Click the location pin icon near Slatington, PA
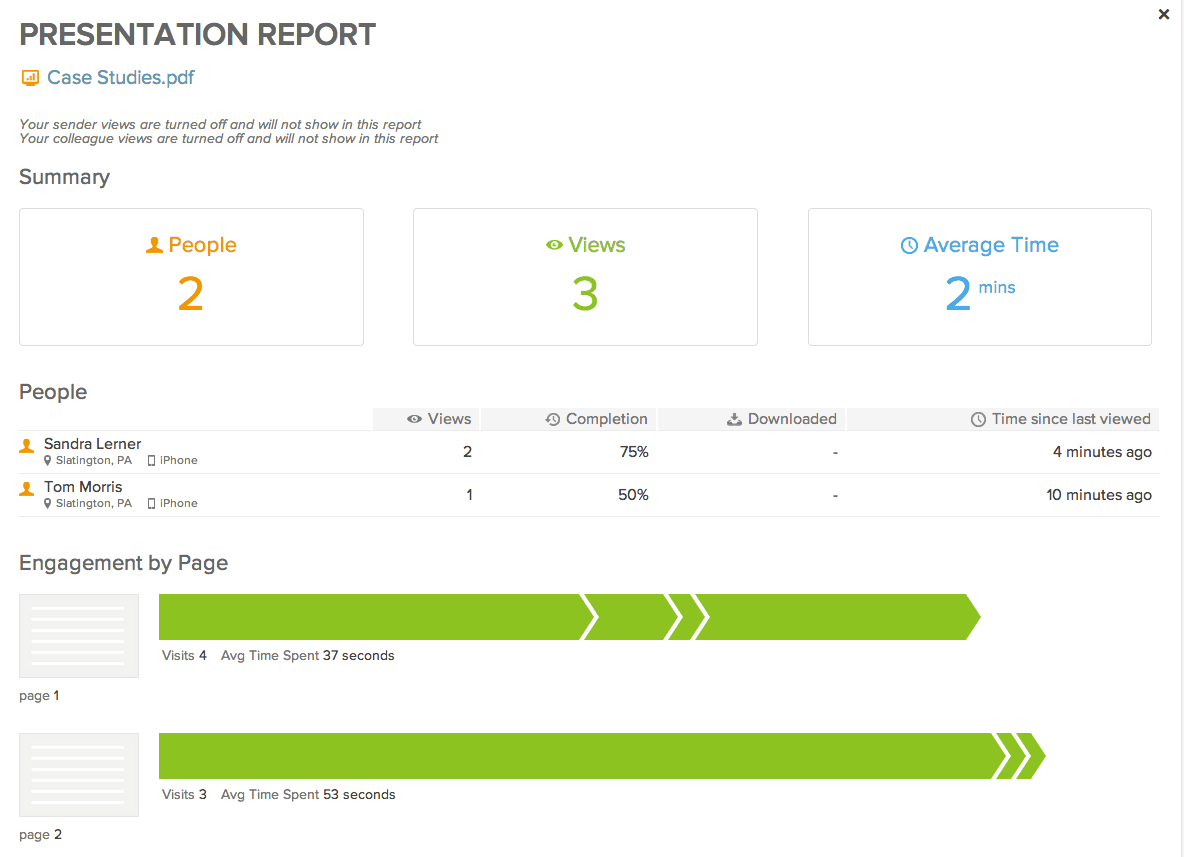Screen dimensions: 1184x857 pos(47,460)
